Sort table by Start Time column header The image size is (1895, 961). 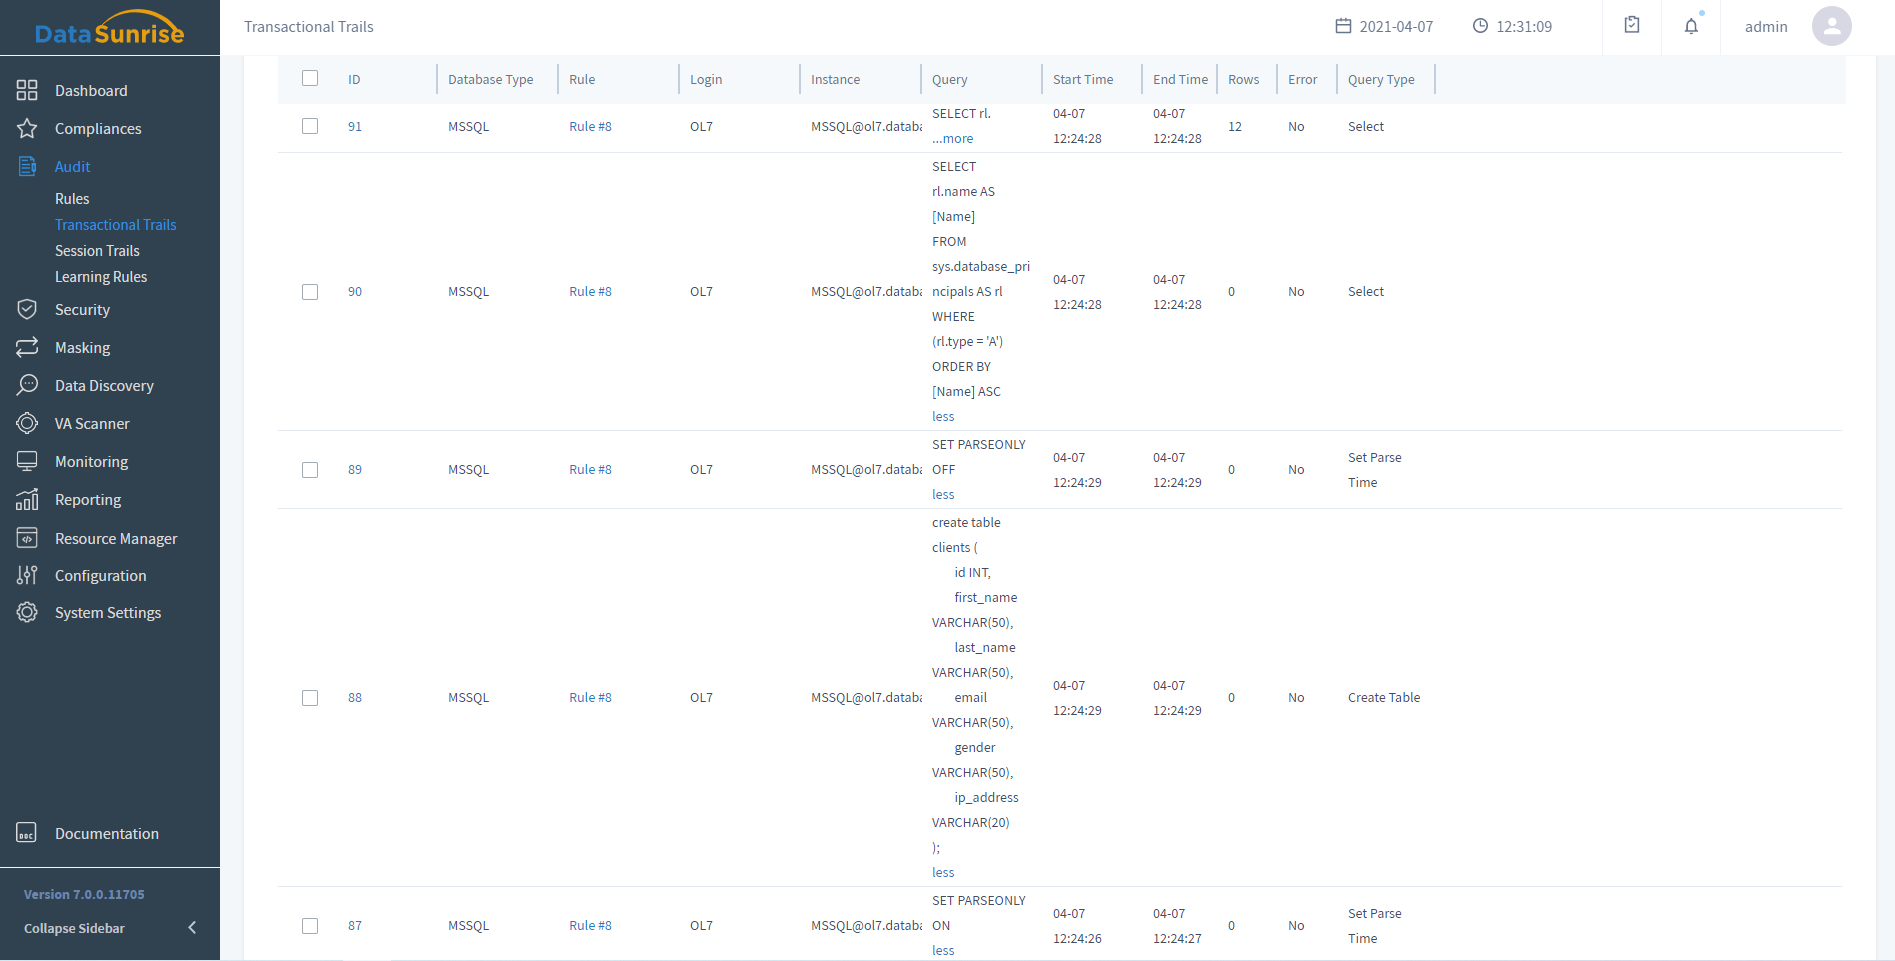point(1083,80)
